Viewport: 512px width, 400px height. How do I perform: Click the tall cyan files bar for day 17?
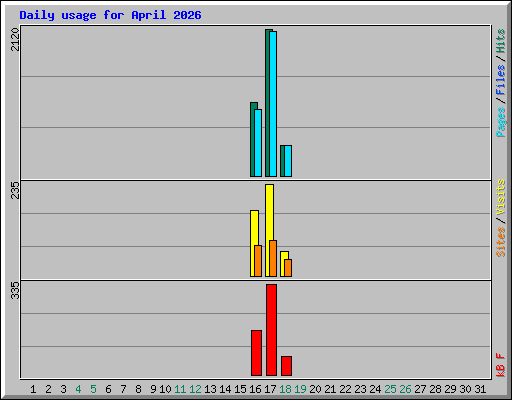tap(273, 104)
